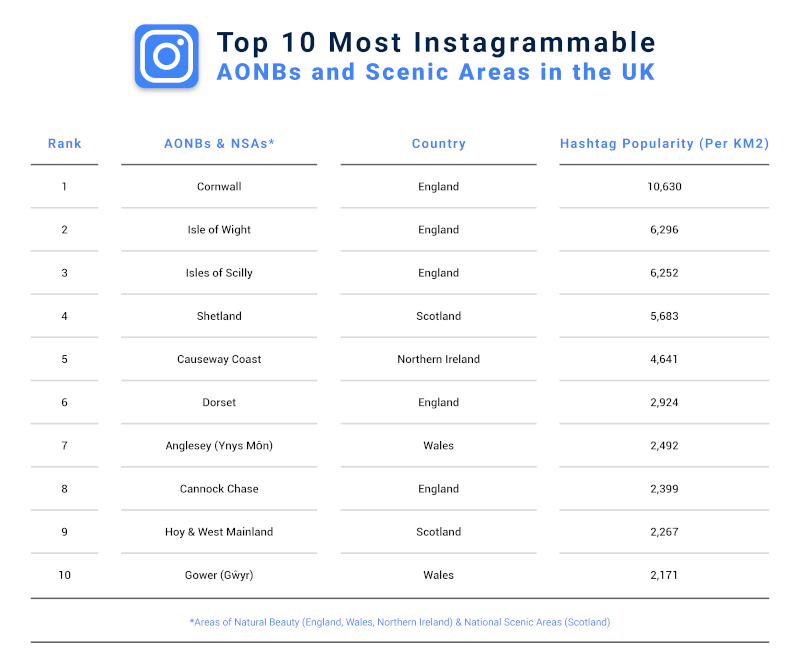Select the Cornwall entry in the table
Screen dimensions: 800x667
[219, 186]
